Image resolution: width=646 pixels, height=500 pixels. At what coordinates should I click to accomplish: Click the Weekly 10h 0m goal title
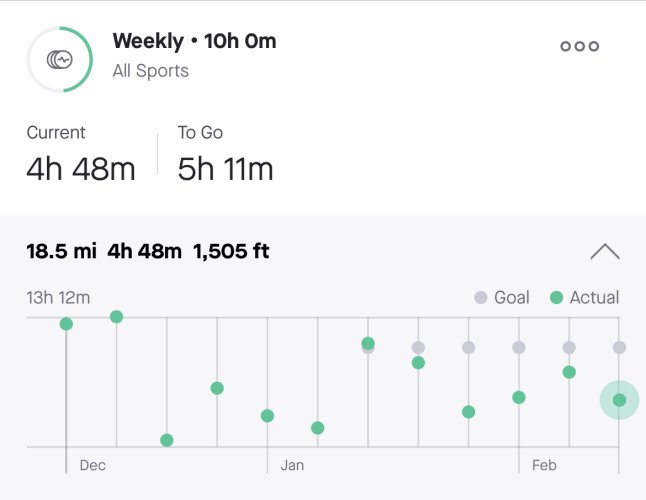(194, 41)
